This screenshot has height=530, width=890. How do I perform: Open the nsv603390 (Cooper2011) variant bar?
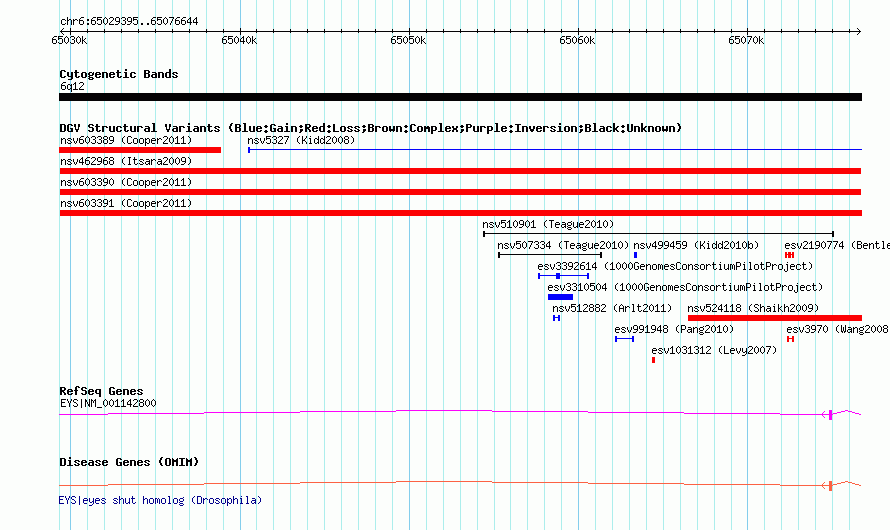(x=460, y=192)
